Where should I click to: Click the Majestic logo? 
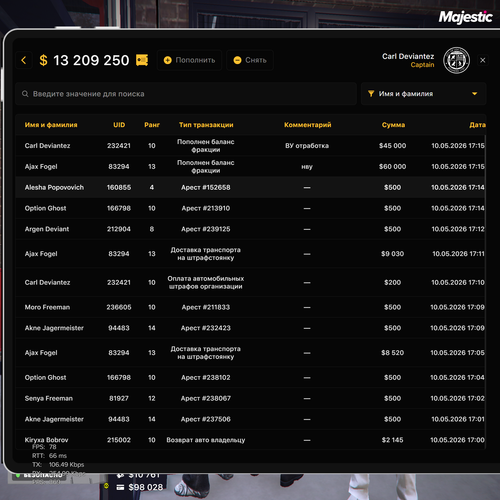[465, 17]
